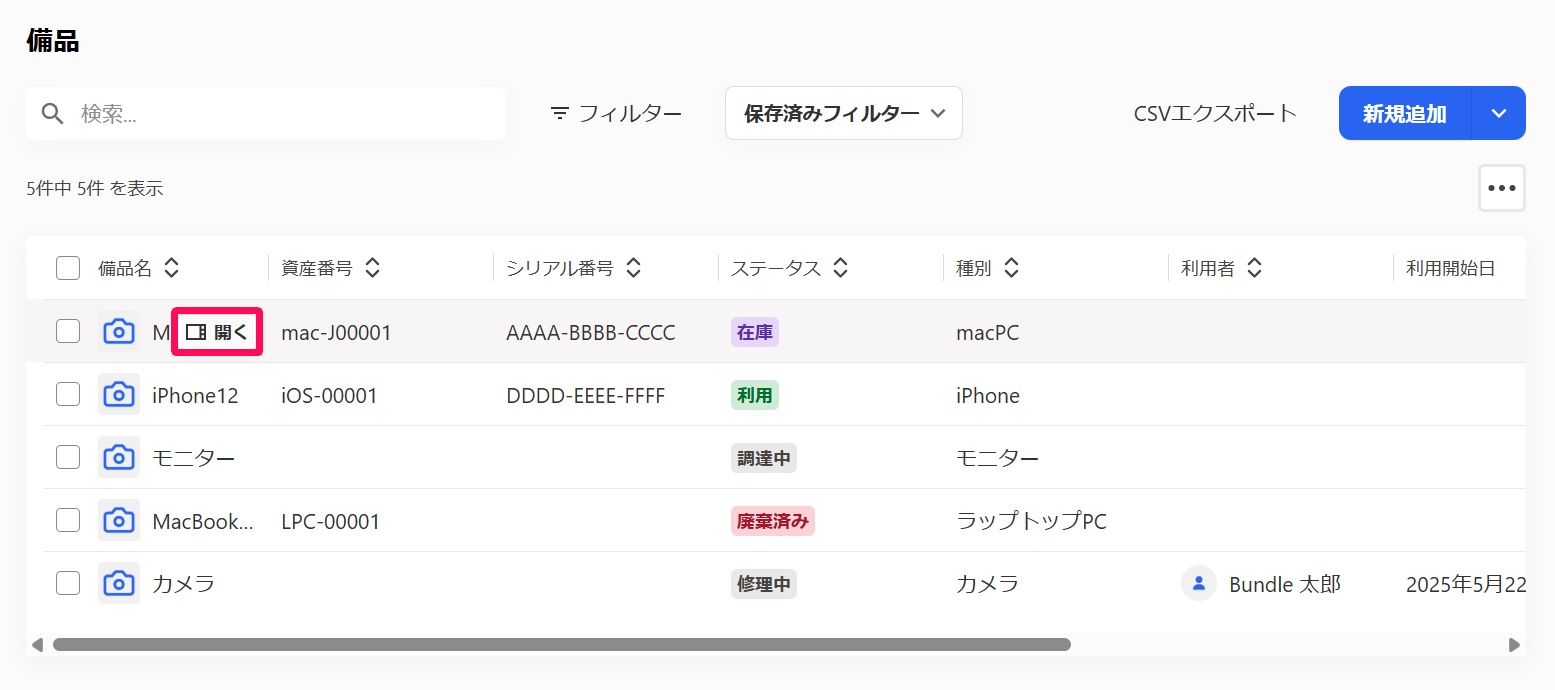Click the 修理中 status badge
1555x690 pixels.
[x=764, y=584]
